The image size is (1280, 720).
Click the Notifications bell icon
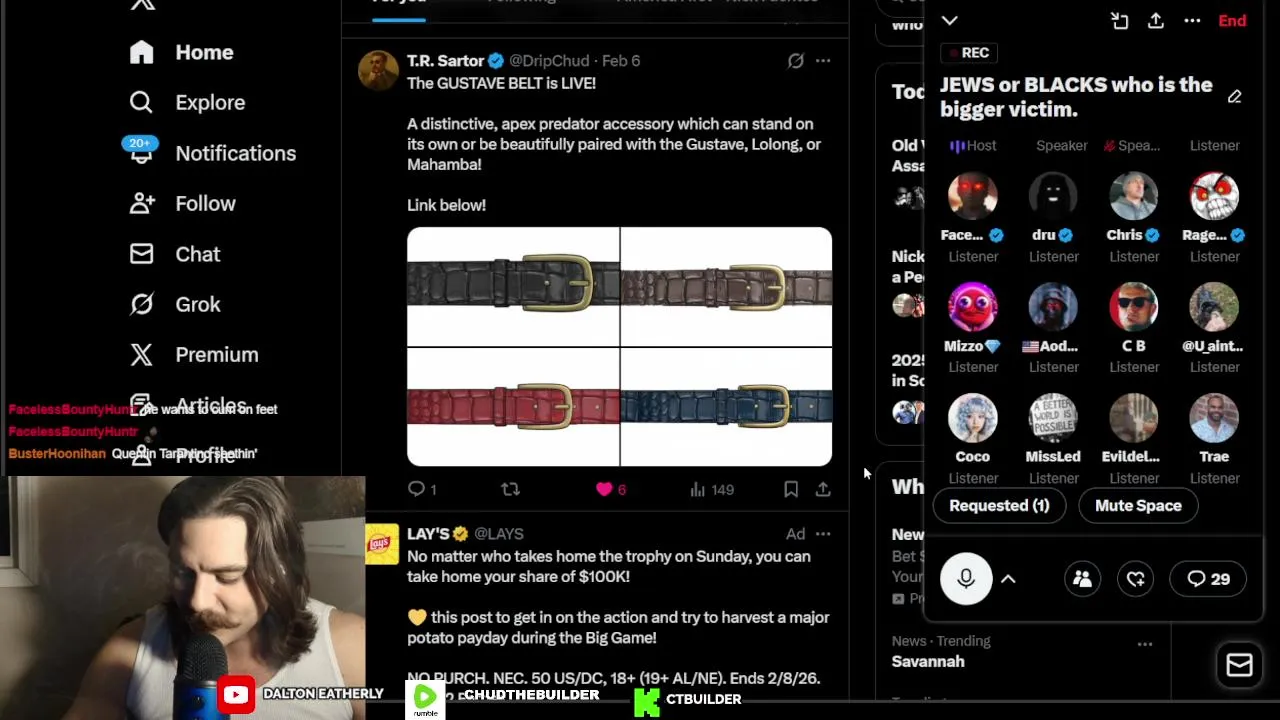click(141, 153)
